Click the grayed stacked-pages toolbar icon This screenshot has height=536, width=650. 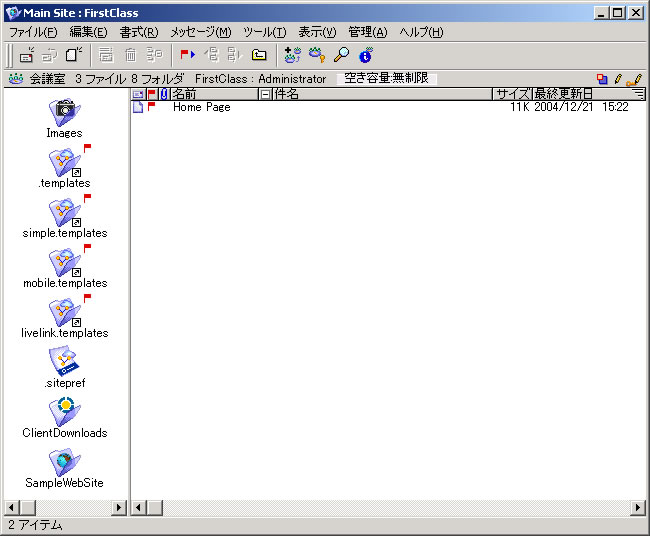[106, 55]
